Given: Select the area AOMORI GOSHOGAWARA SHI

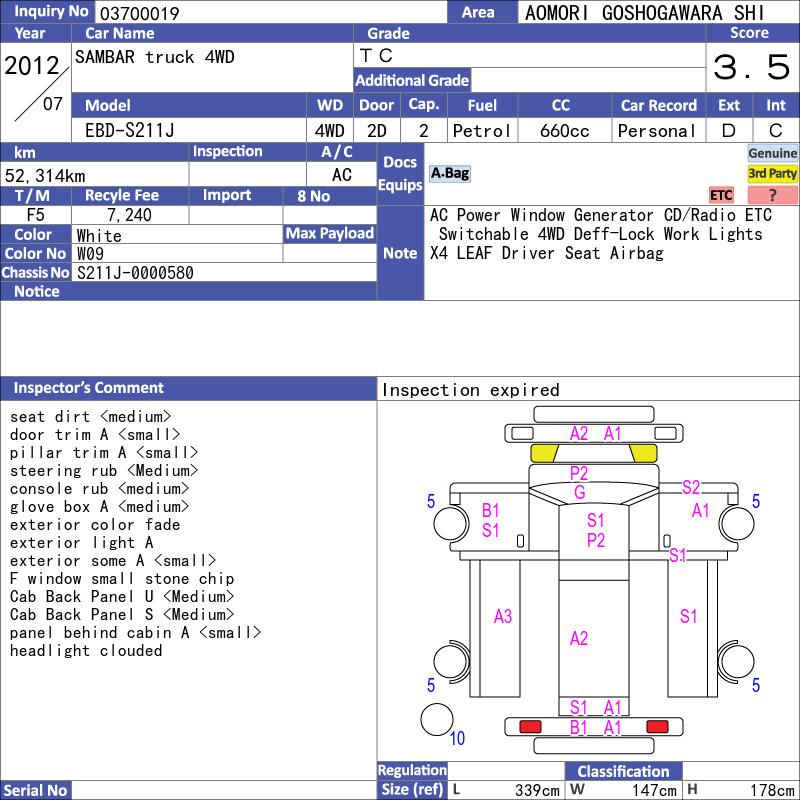Looking at the screenshot, I should (x=645, y=13).
